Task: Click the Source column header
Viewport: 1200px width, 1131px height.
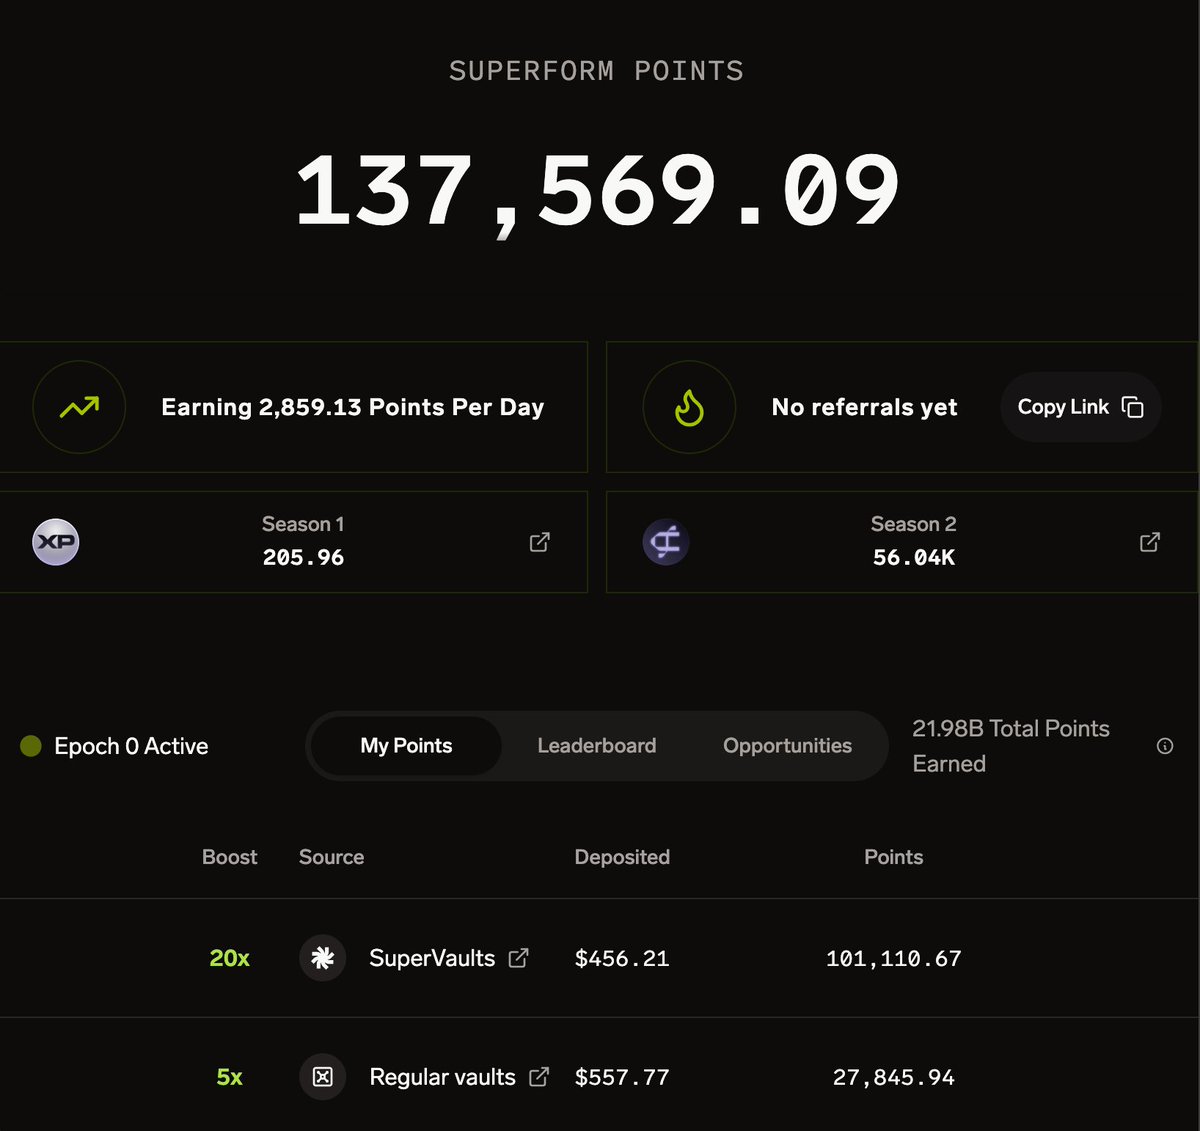Action: [x=331, y=857]
